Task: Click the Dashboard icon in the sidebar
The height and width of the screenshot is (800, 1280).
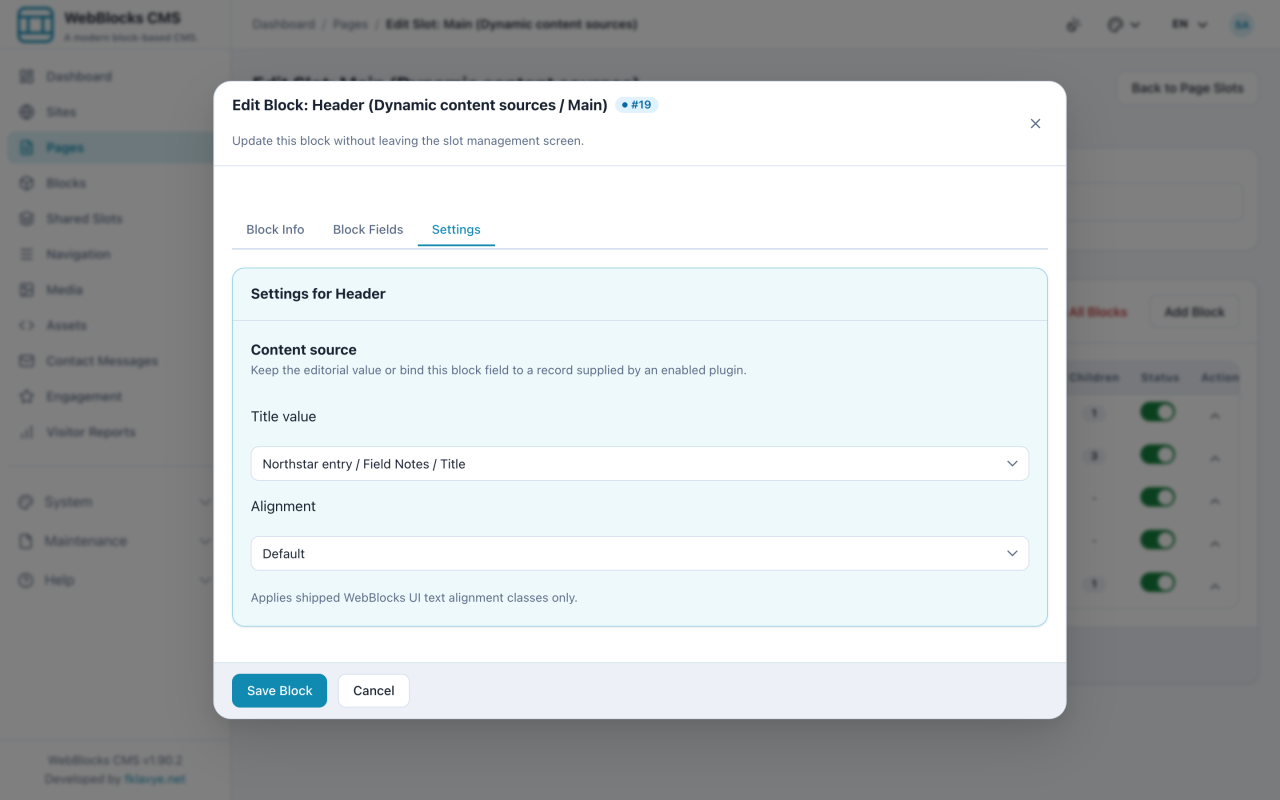Action: [x=27, y=77]
